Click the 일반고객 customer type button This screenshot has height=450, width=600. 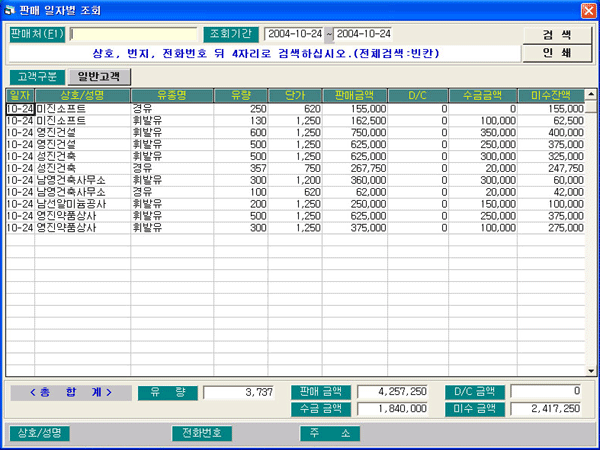[99, 77]
